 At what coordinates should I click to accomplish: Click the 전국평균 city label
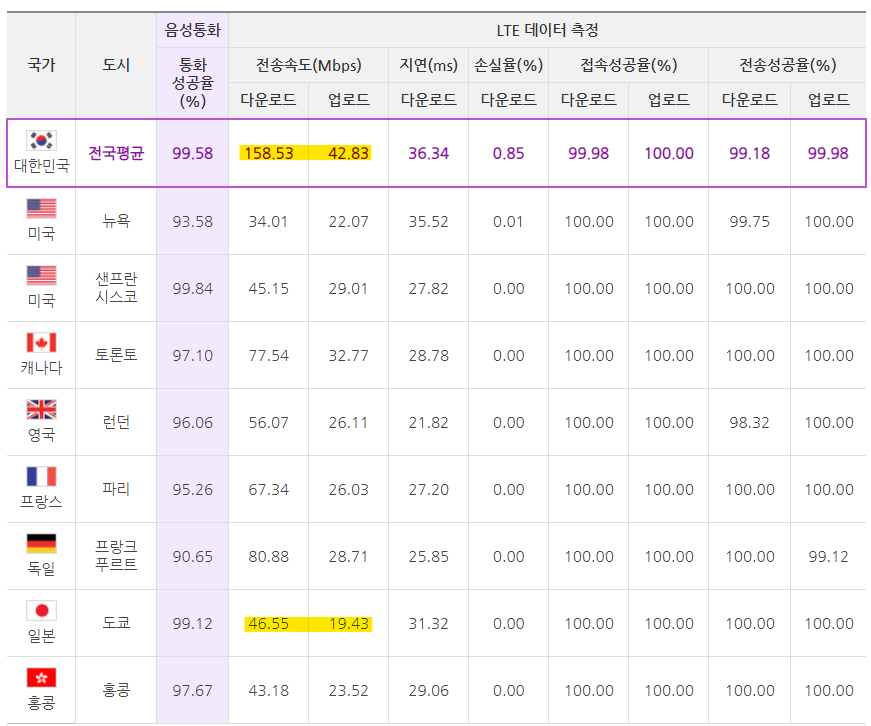point(116,153)
